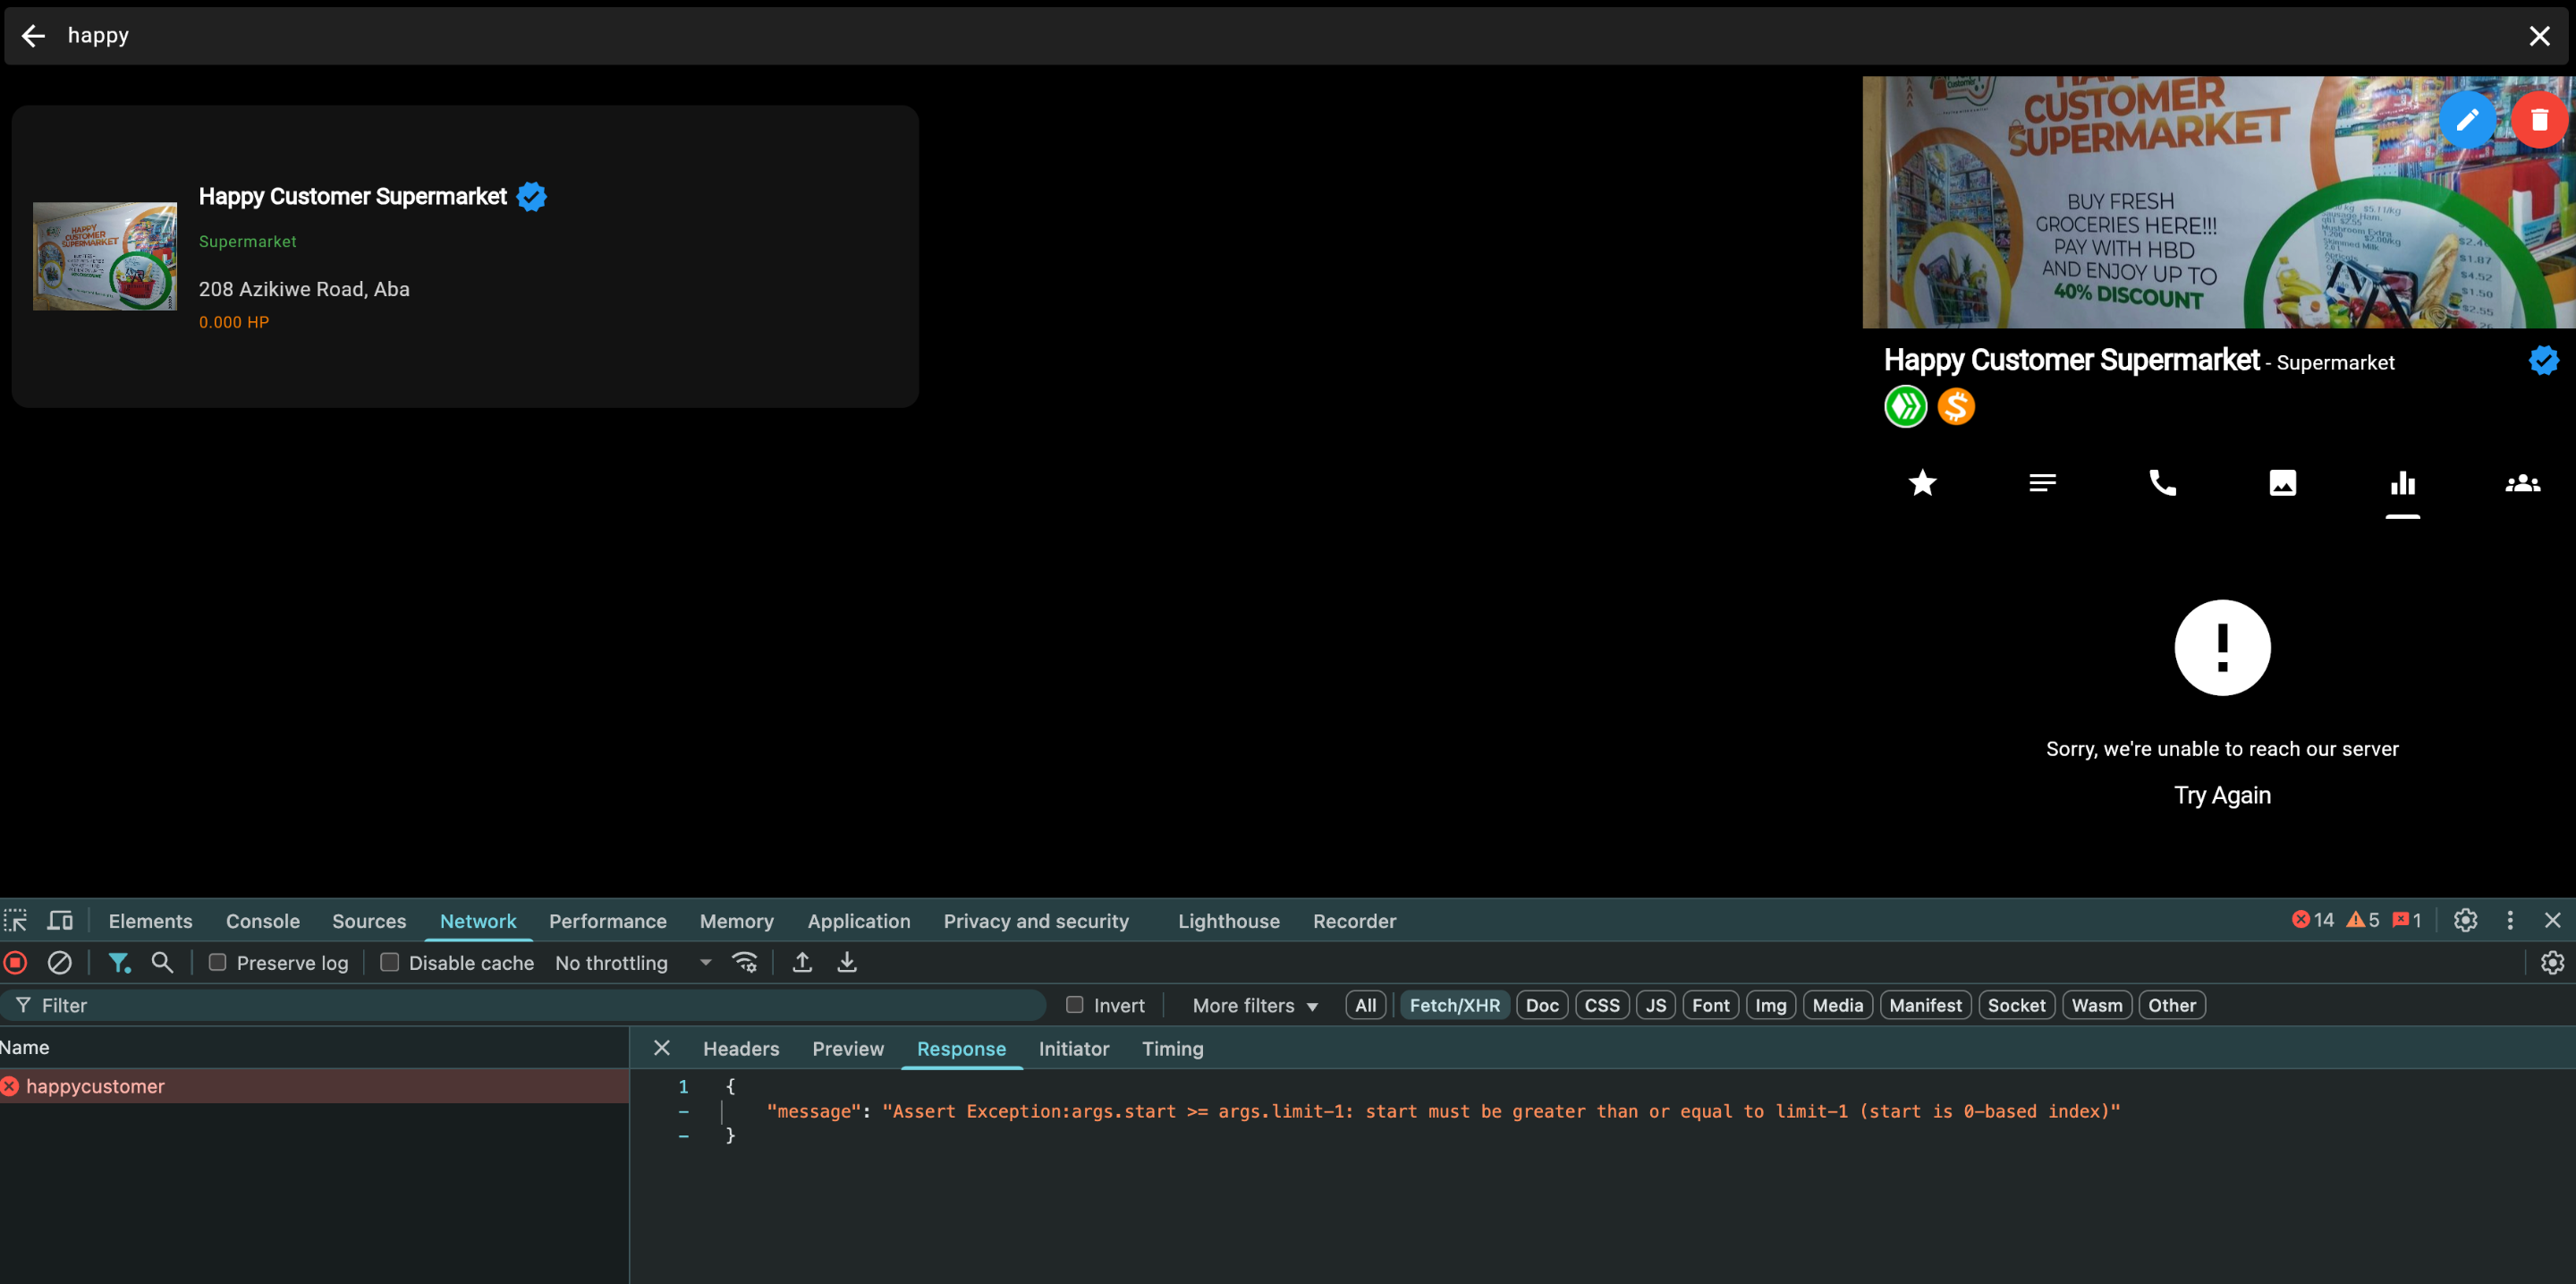
Task: Open the description lines tab
Action: [x=2042, y=483]
